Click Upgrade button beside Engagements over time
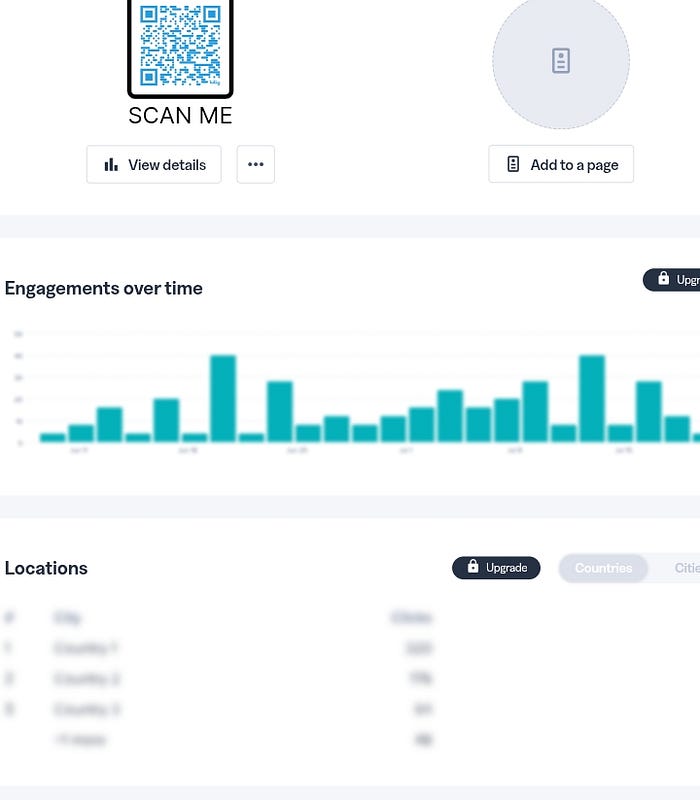Image resolution: width=700 pixels, height=800 pixels. (671, 280)
